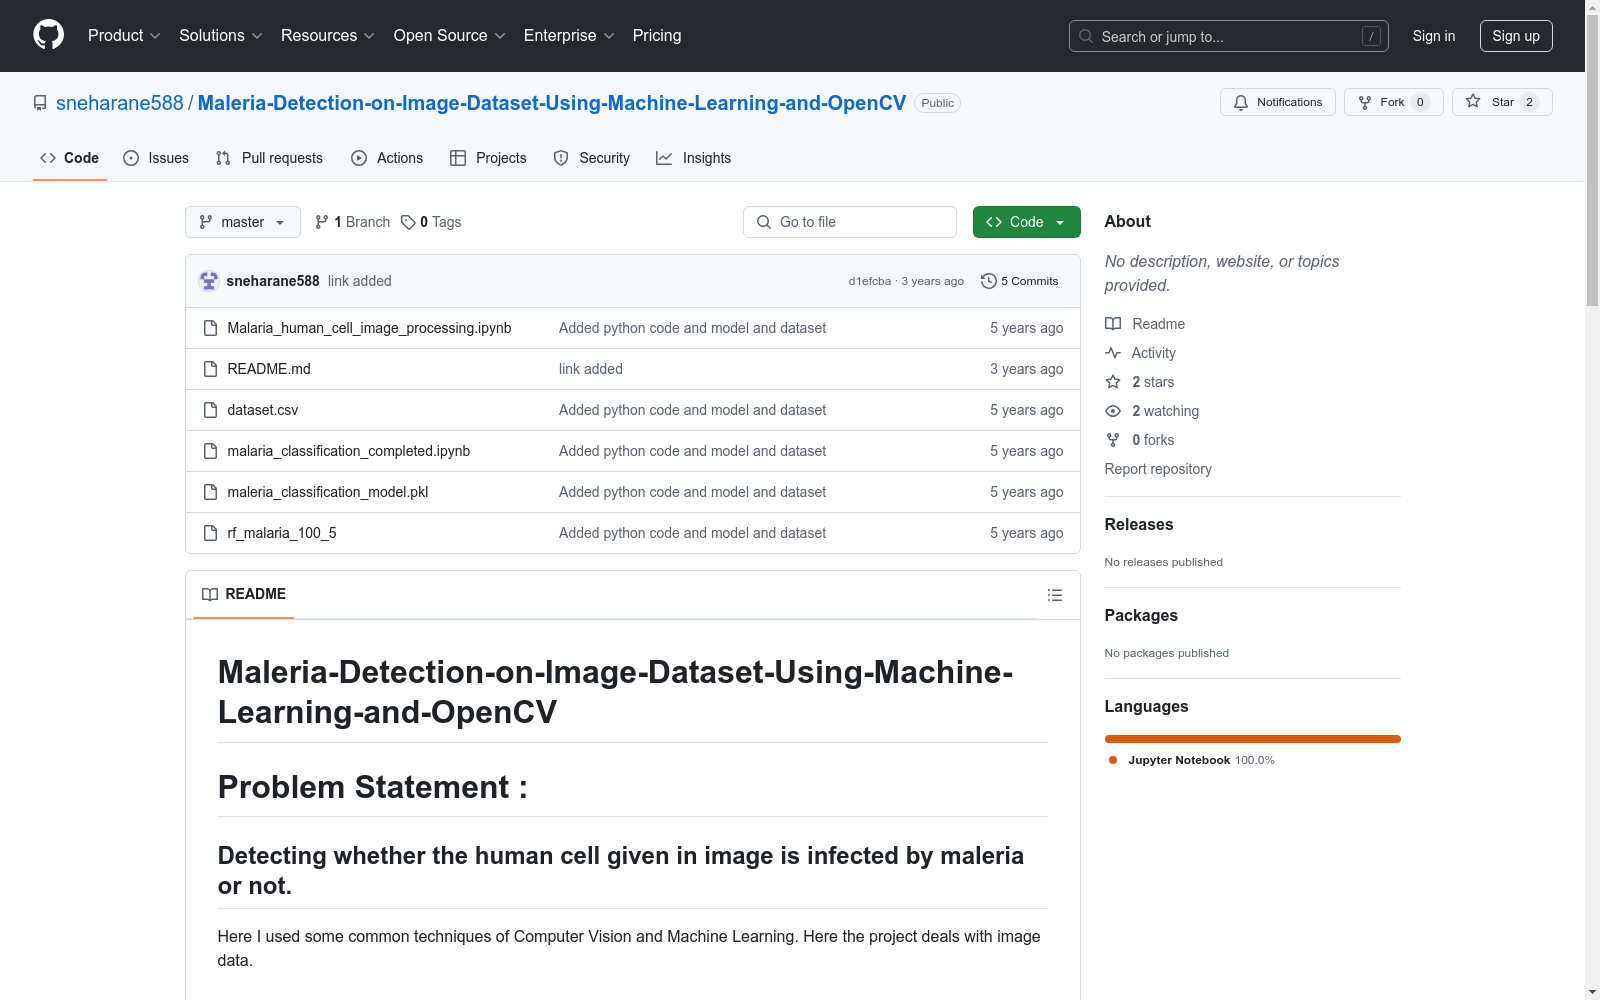Go to the Insights tab
Viewport: 1600px width, 1000px height.
coord(693,158)
